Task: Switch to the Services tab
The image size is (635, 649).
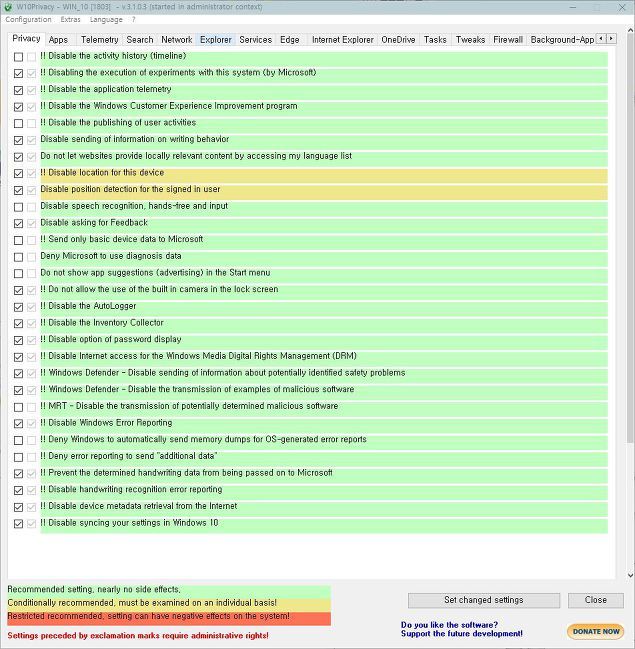Action: [x=255, y=40]
